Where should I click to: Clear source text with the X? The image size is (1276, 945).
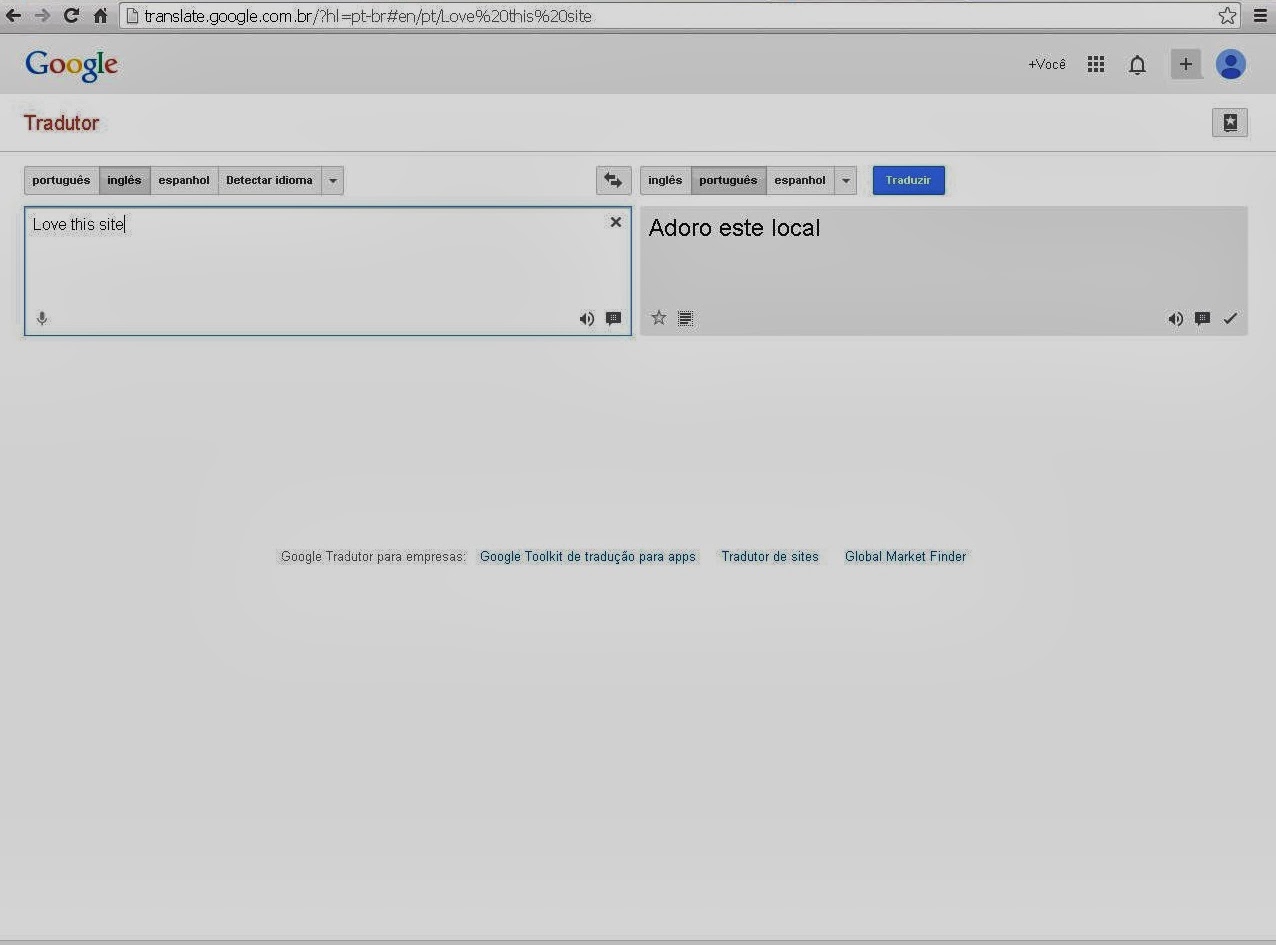[x=616, y=222]
